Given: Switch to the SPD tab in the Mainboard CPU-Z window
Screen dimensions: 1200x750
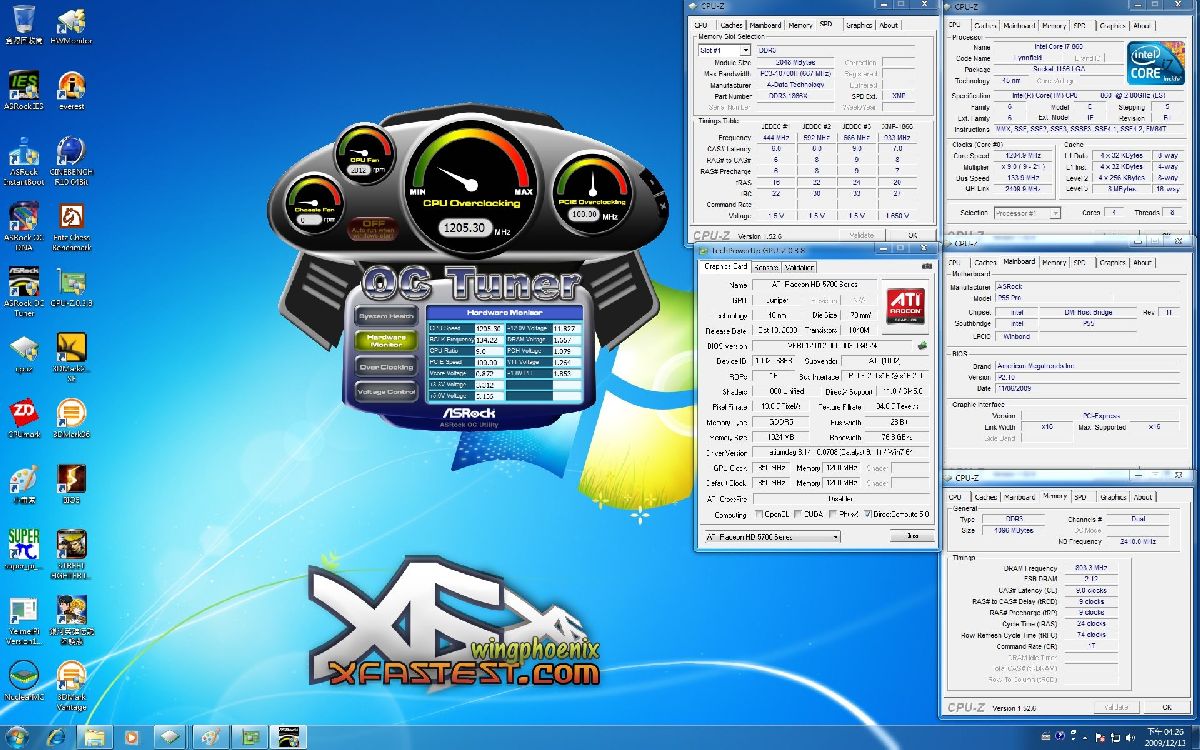Looking at the screenshot, I should [1080, 262].
